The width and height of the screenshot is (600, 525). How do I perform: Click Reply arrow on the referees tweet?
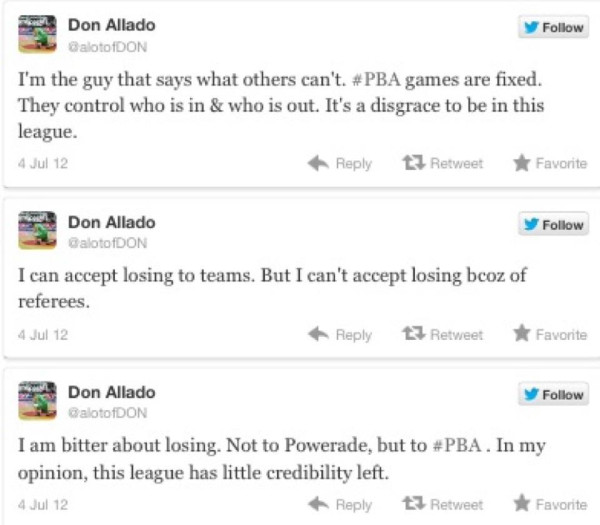pos(318,334)
